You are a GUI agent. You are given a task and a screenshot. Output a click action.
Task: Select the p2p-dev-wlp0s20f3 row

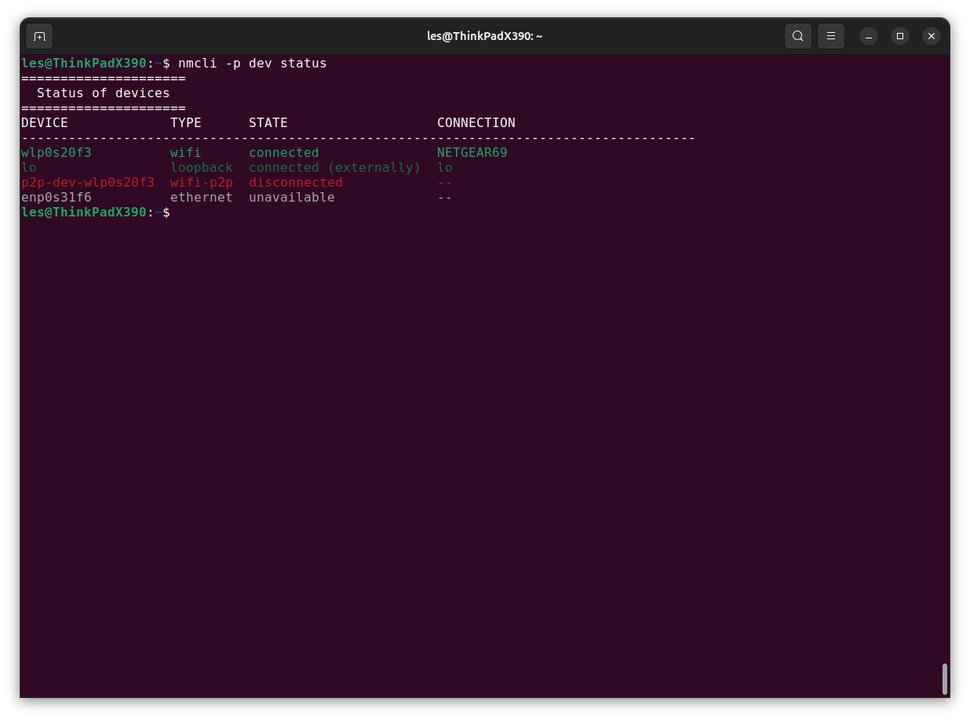tap(87, 182)
